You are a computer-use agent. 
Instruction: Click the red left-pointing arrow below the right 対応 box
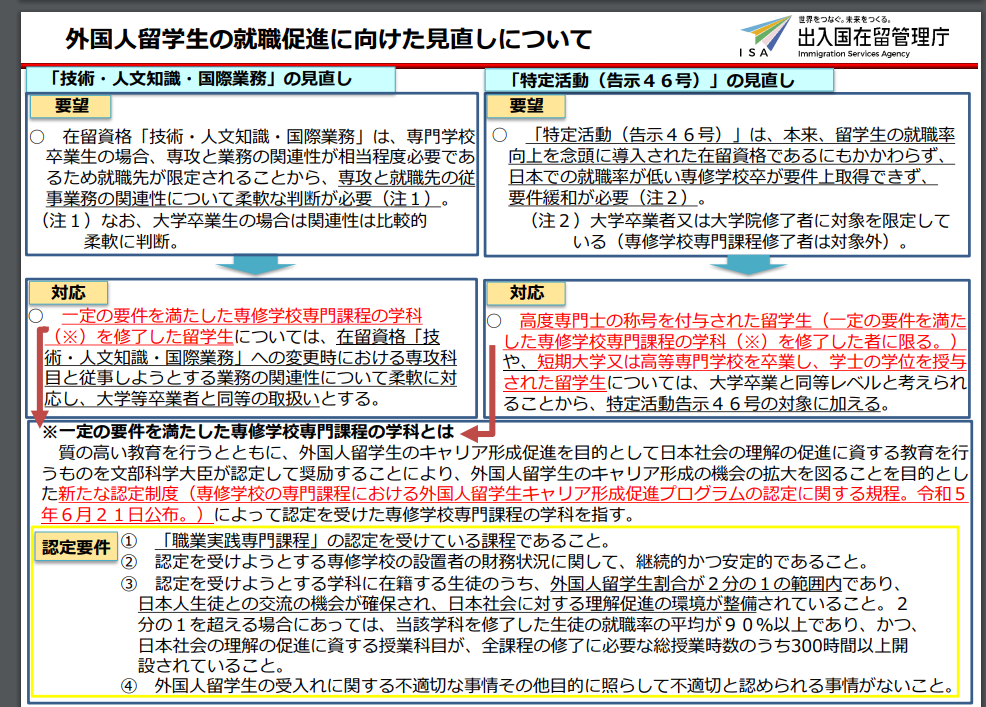[x=480, y=430]
